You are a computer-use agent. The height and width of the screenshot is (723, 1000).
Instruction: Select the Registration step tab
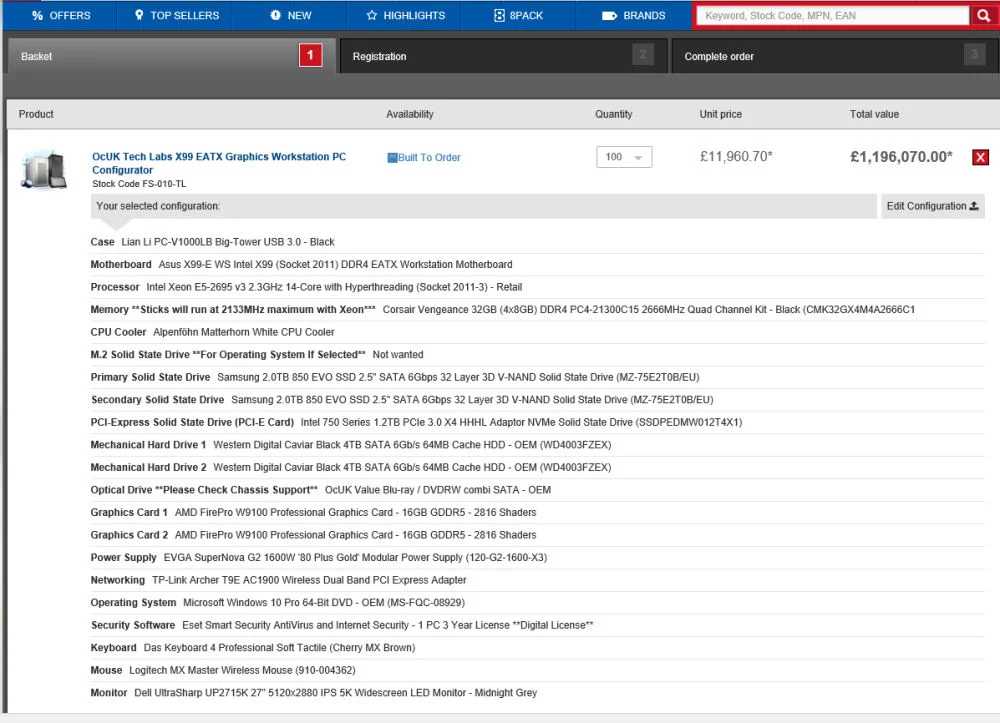click(x=503, y=56)
